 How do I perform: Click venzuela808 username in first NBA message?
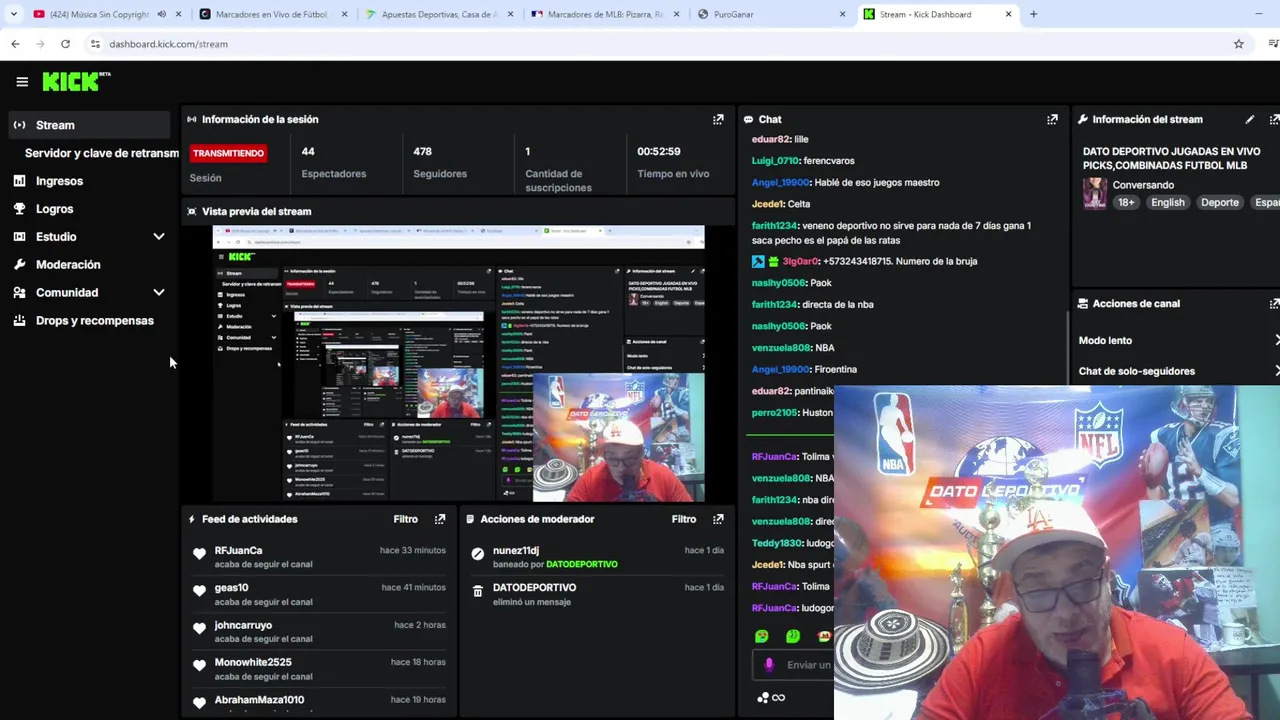pyautogui.click(x=781, y=348)
